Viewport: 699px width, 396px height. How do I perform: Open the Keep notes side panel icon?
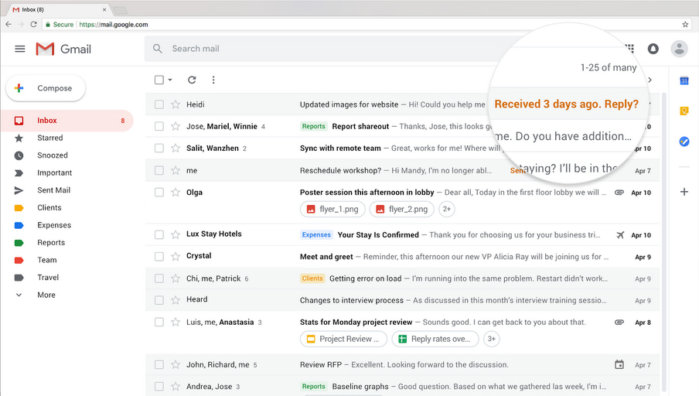pos(684,111)
